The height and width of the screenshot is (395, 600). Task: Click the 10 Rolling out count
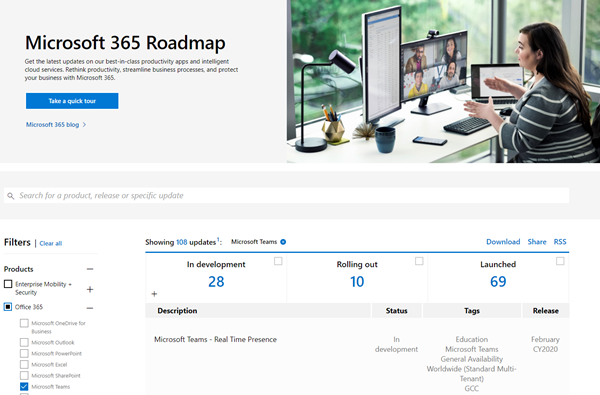pyautogui.click(x=357, y=282)
